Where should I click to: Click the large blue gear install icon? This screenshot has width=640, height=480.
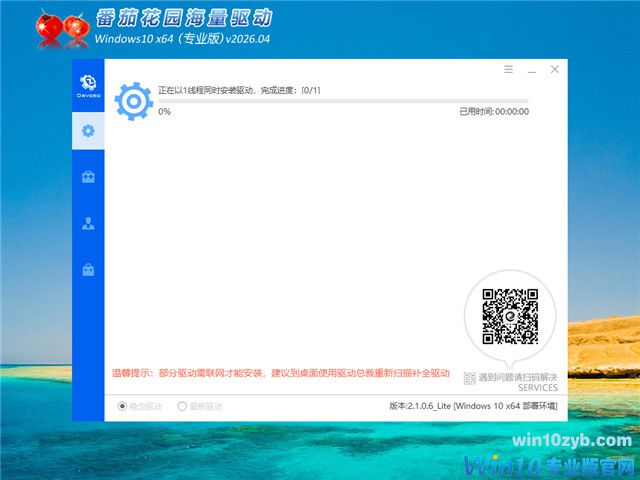(x=133, y=101)
